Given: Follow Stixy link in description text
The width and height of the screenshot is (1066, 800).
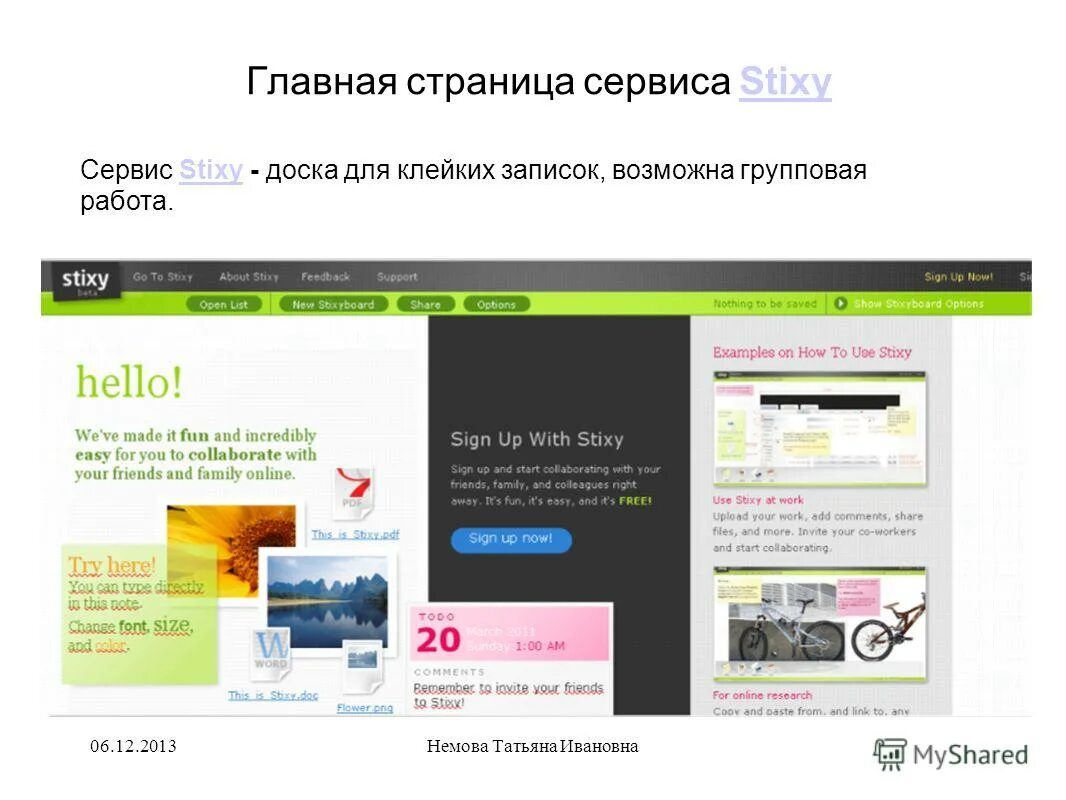Looking at the screenshot, I should coord(211,170).
